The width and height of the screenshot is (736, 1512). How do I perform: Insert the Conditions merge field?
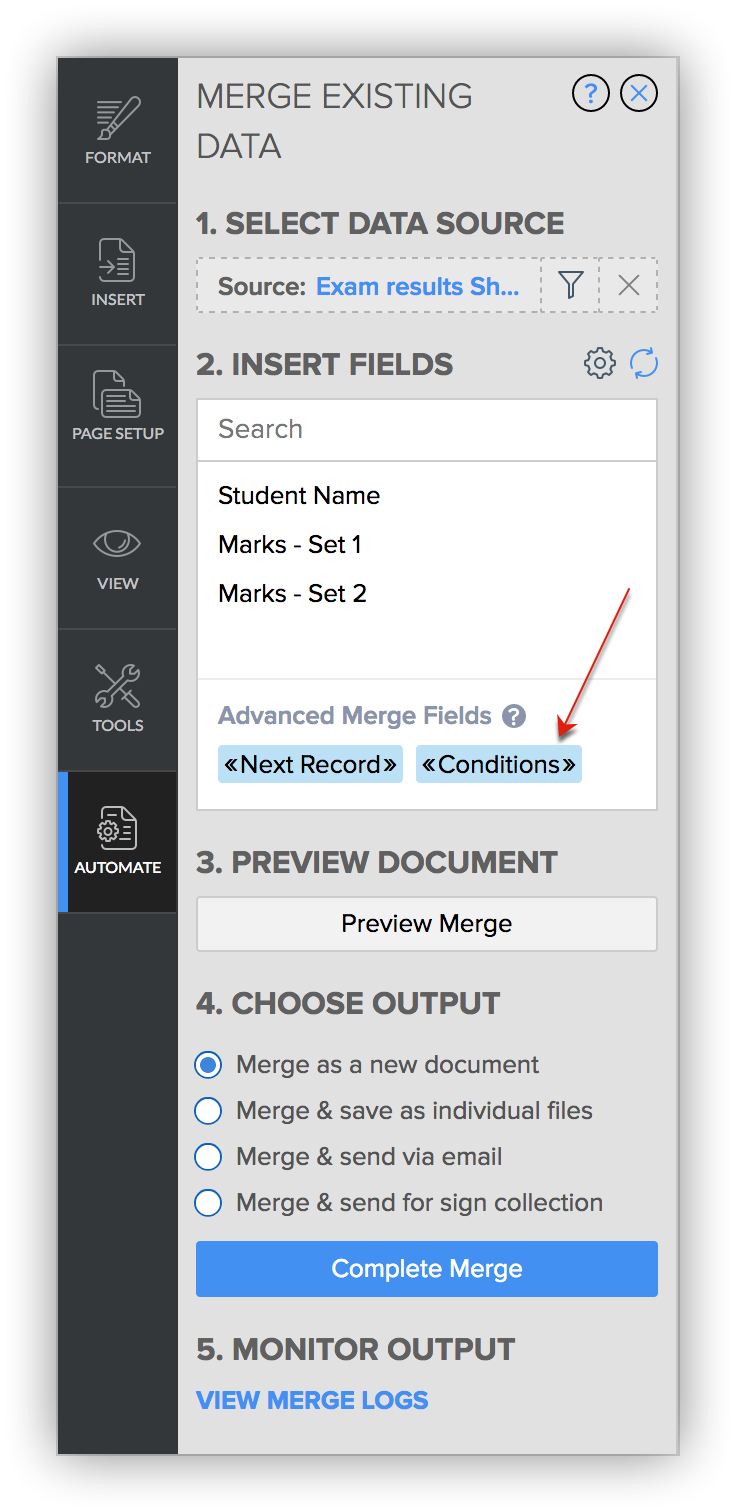coord(498,764)
